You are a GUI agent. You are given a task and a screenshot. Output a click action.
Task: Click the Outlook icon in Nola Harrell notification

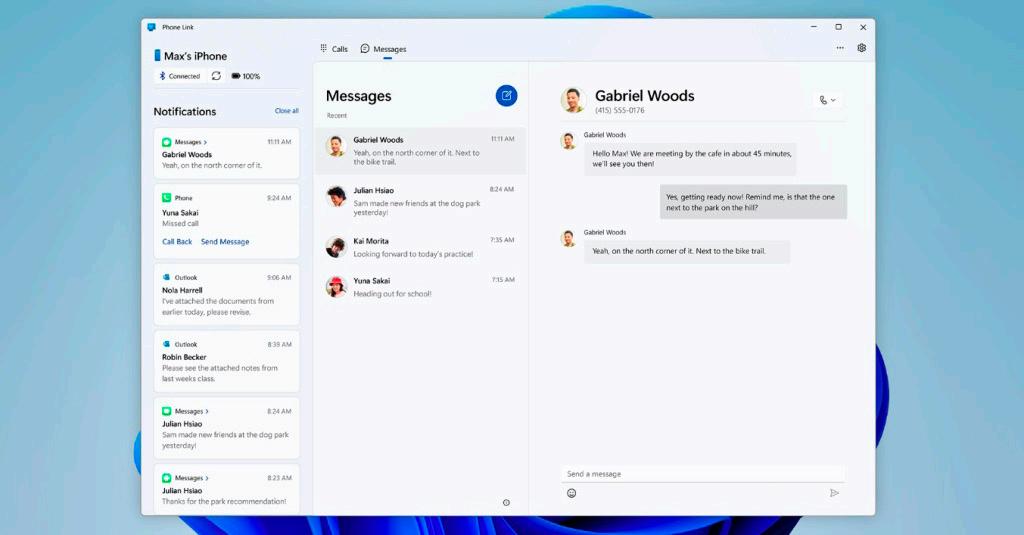tap(167, 277)
